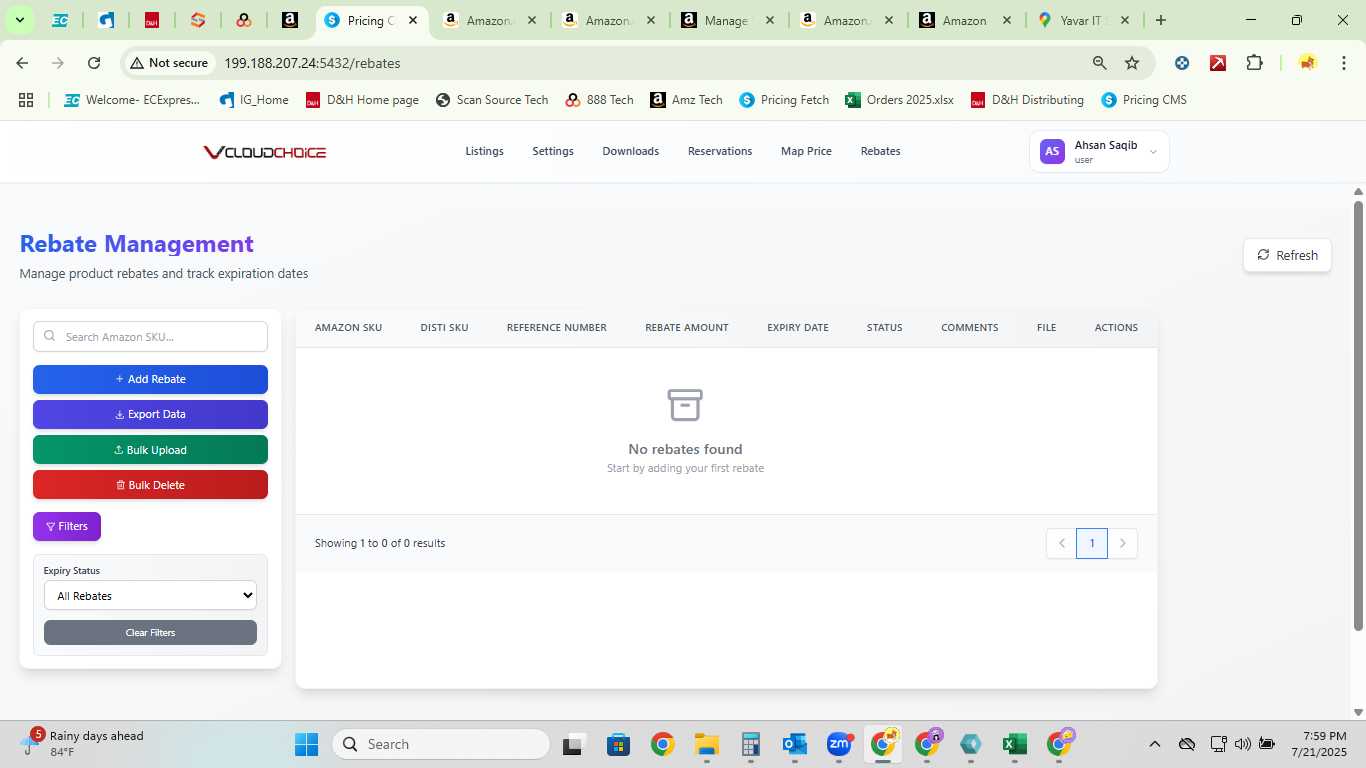Viewport: 1366px width, 768px height.
Task: Click the AS user avatar badge
Action: 1052,152
